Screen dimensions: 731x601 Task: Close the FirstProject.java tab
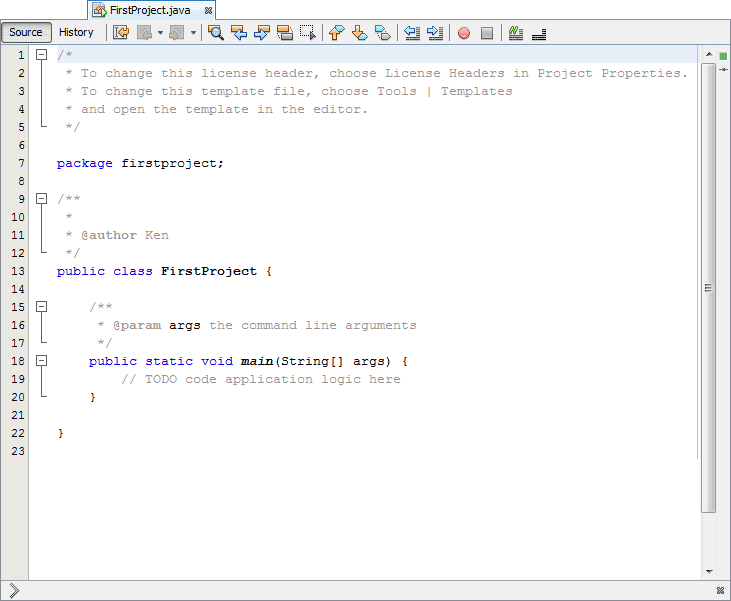pyautogui.click(x=208, y=10)
